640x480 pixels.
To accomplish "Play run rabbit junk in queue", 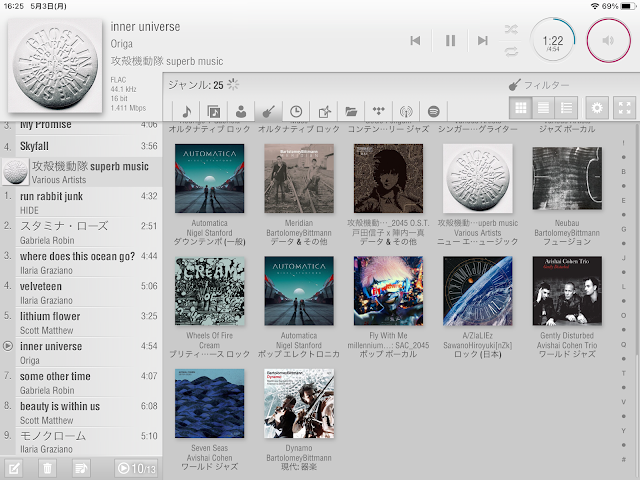I will pos(81,202).
